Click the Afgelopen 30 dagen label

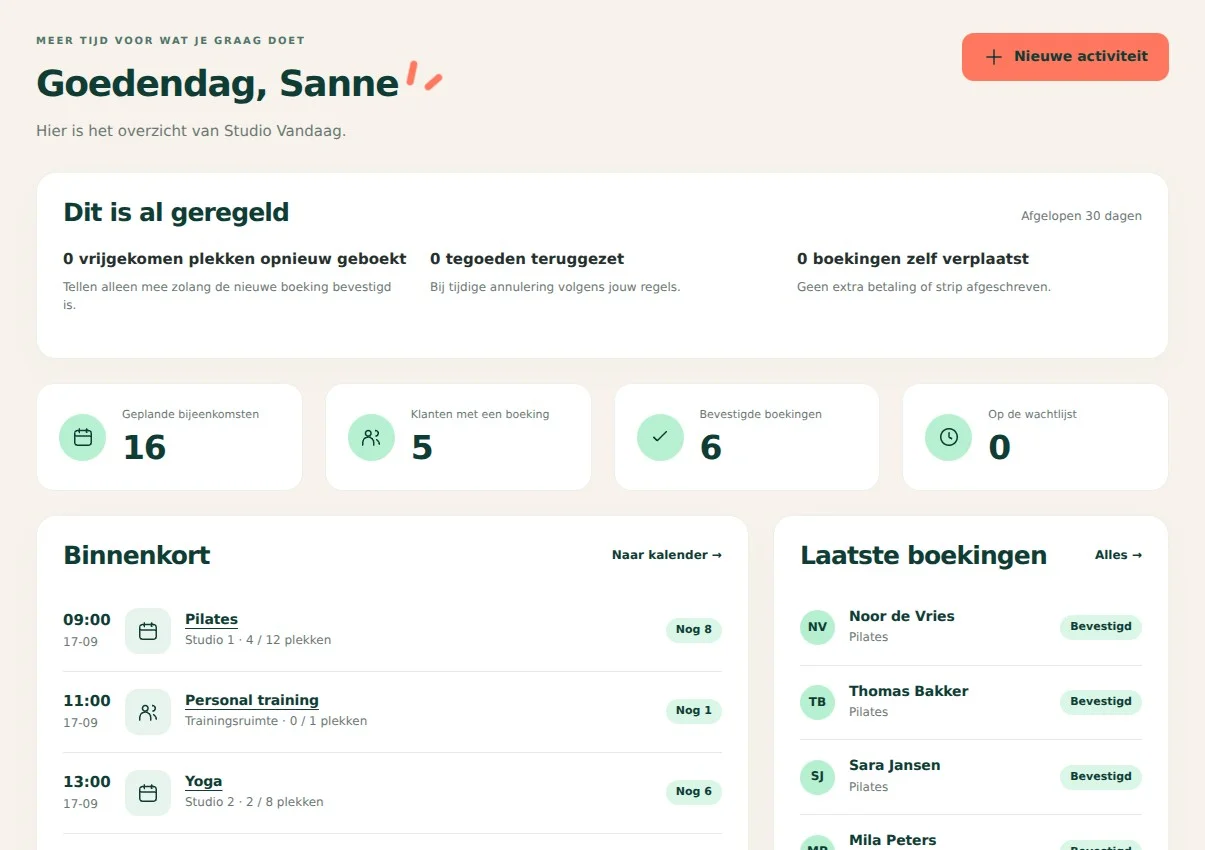(1081, 216)
